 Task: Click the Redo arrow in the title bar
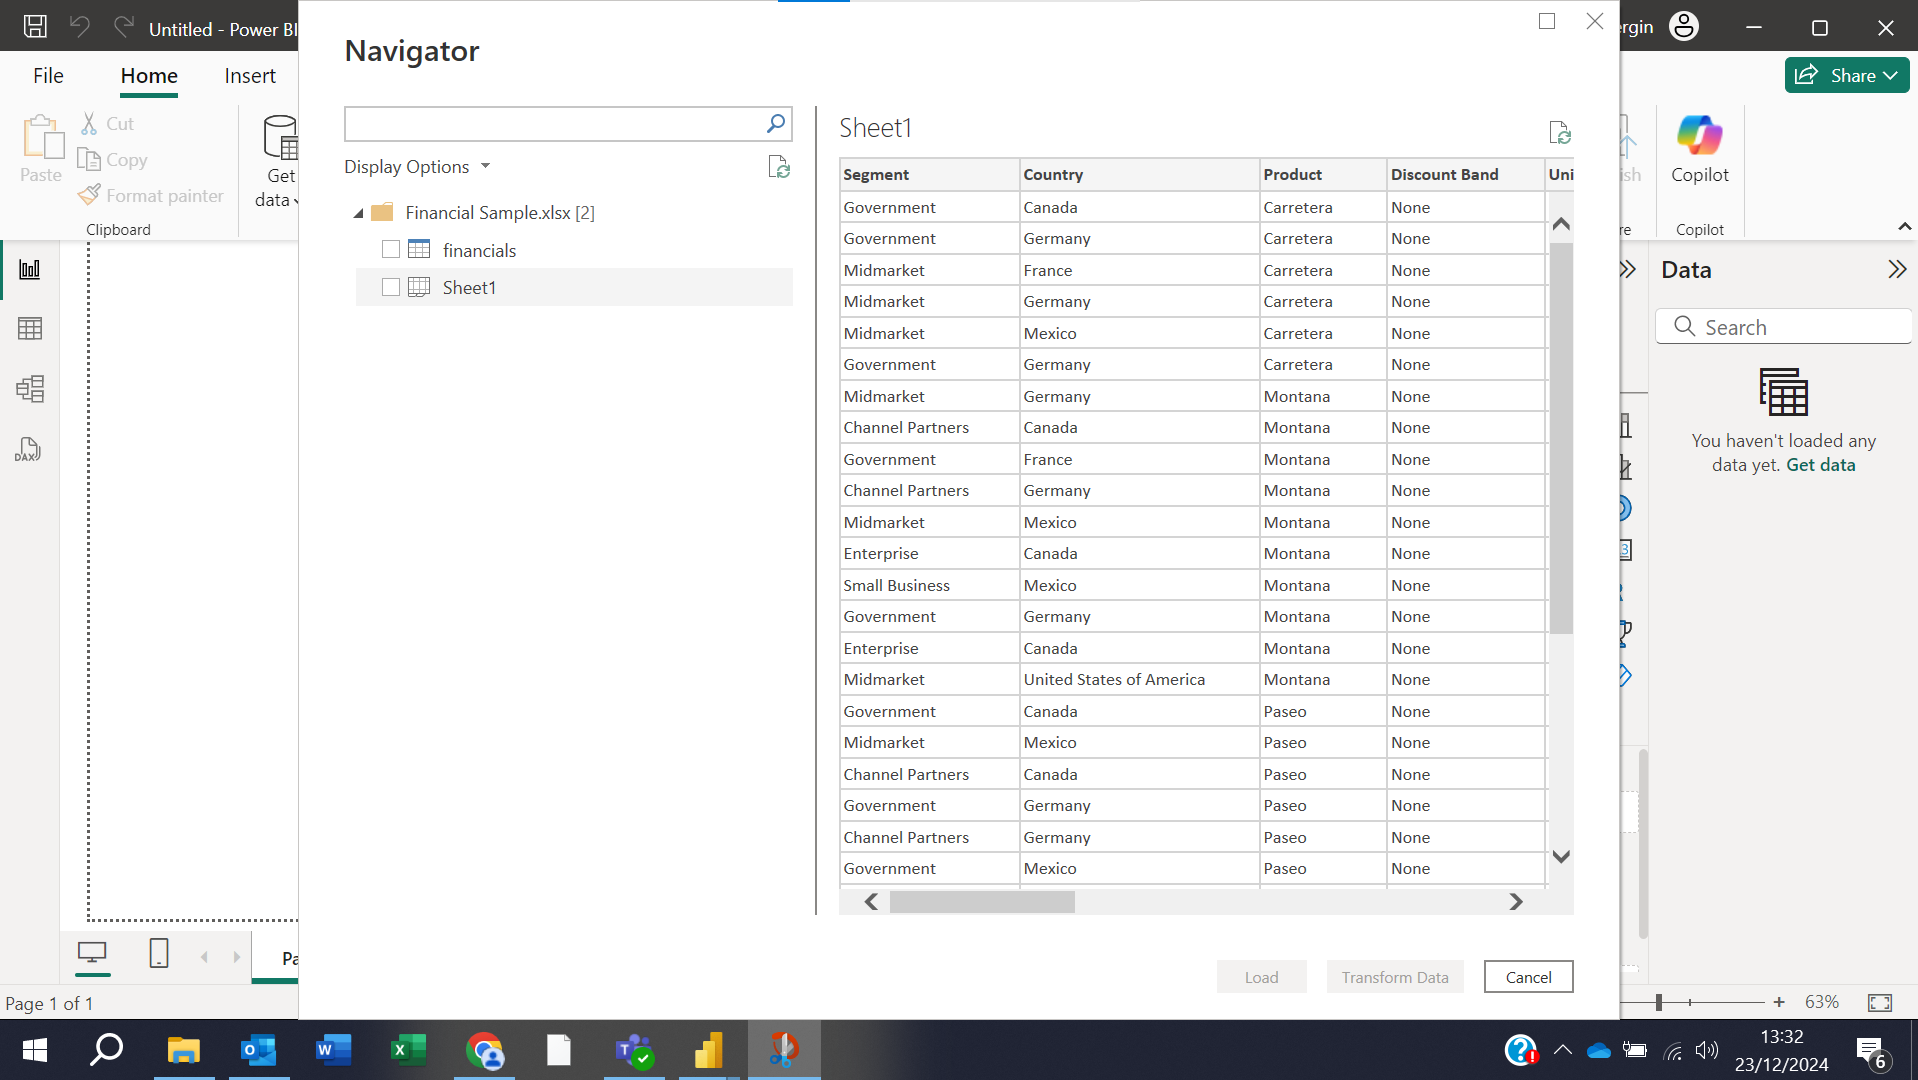click(x=123, y=27)
